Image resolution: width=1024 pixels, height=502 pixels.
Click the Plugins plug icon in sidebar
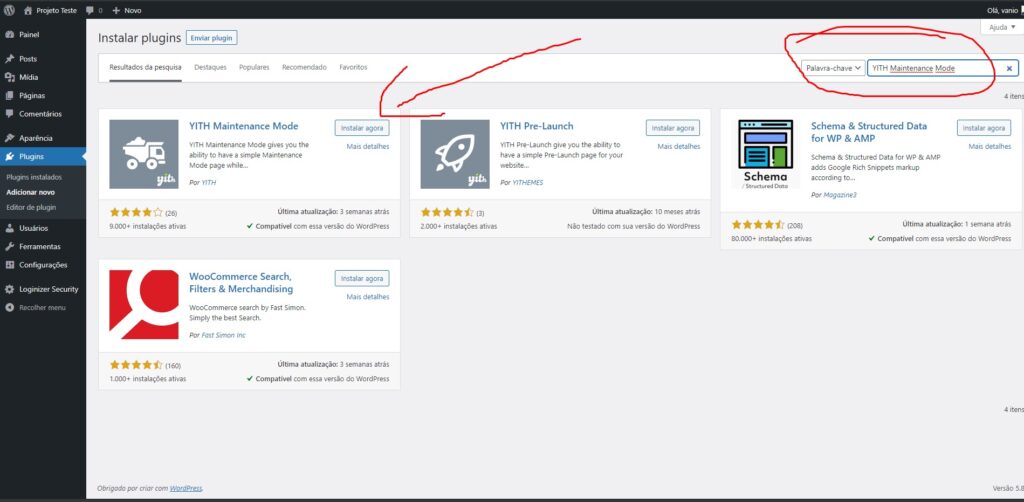10,157
